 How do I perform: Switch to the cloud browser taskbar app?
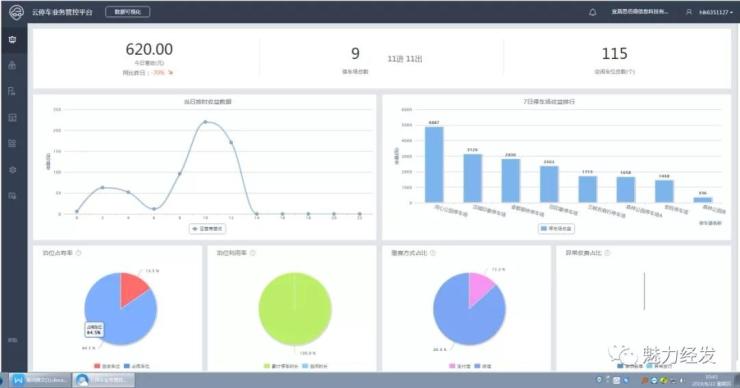104,380
